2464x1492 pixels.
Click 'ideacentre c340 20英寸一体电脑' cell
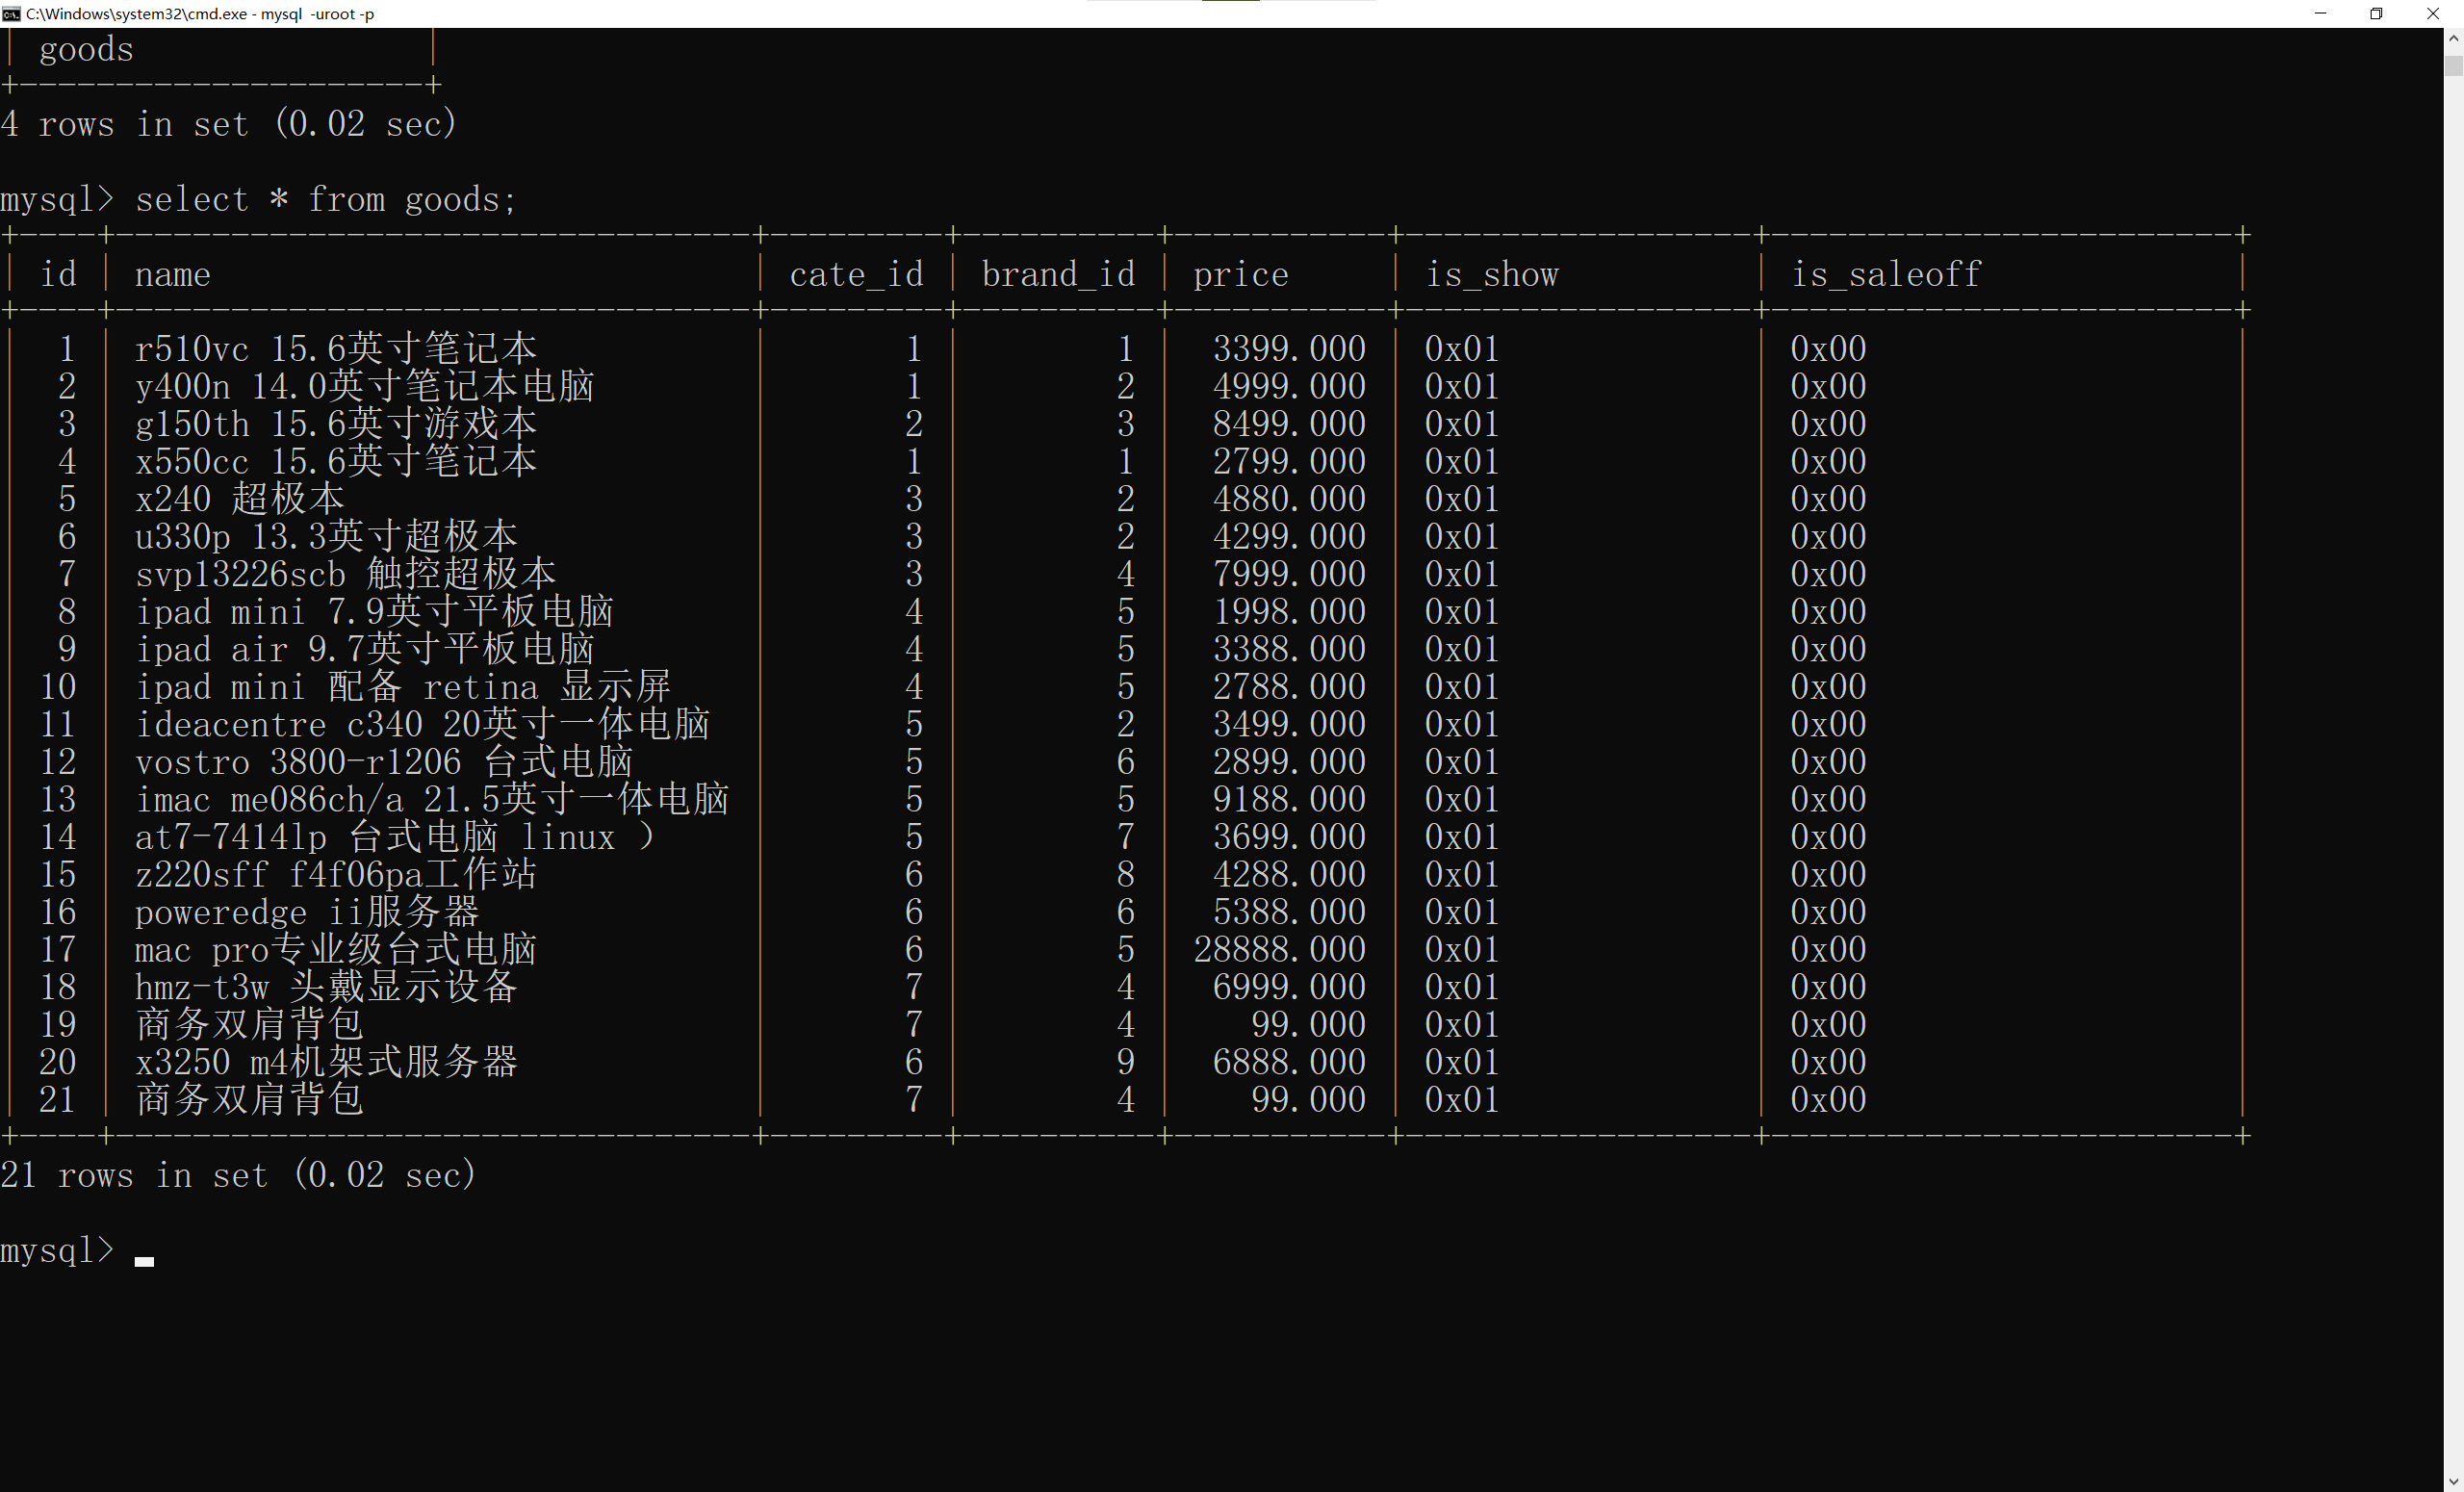[422, 724]
